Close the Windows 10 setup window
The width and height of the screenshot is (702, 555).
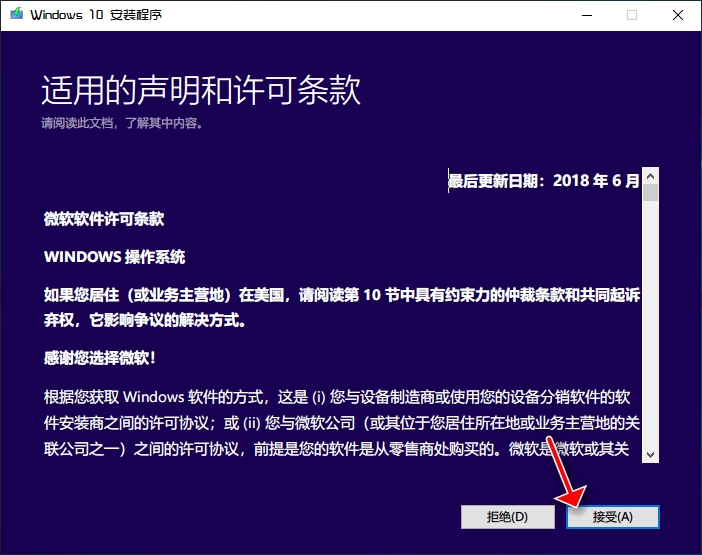(x=678, y=15)
